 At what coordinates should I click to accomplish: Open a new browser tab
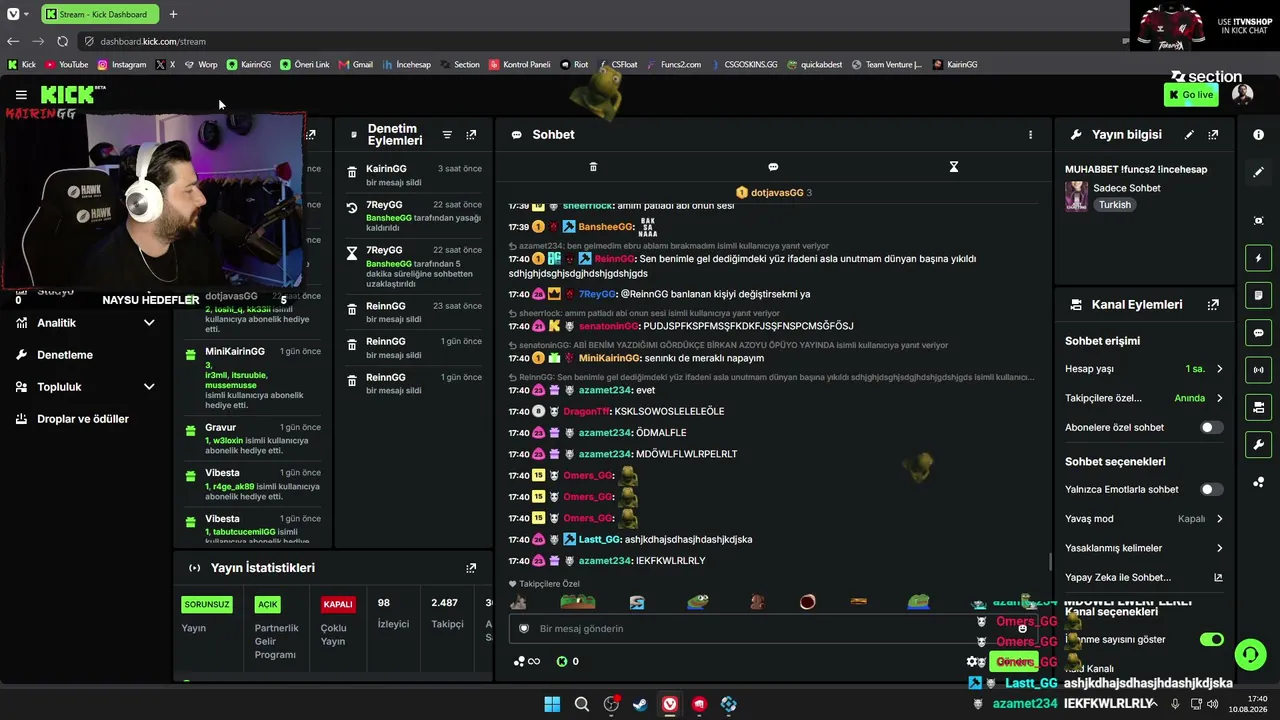point(173,14)
